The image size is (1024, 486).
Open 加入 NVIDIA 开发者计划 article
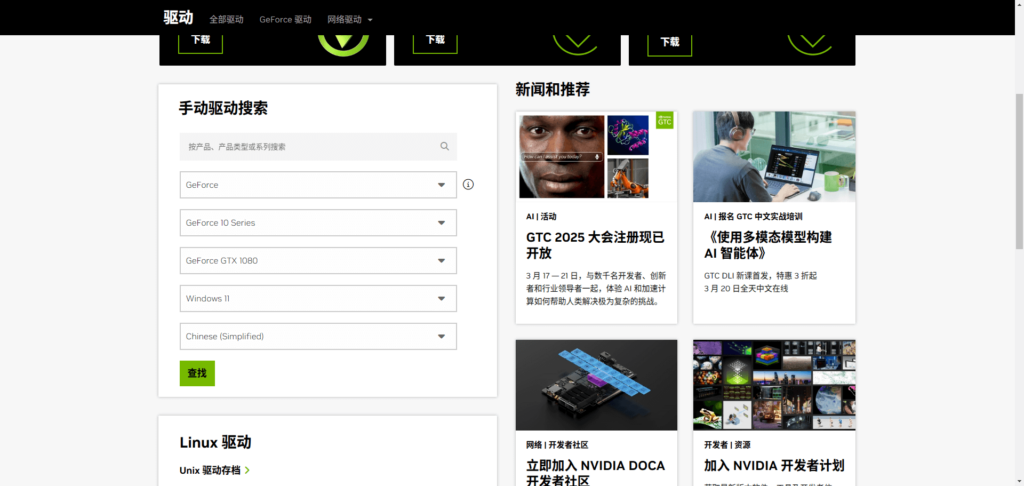[774, 466]
